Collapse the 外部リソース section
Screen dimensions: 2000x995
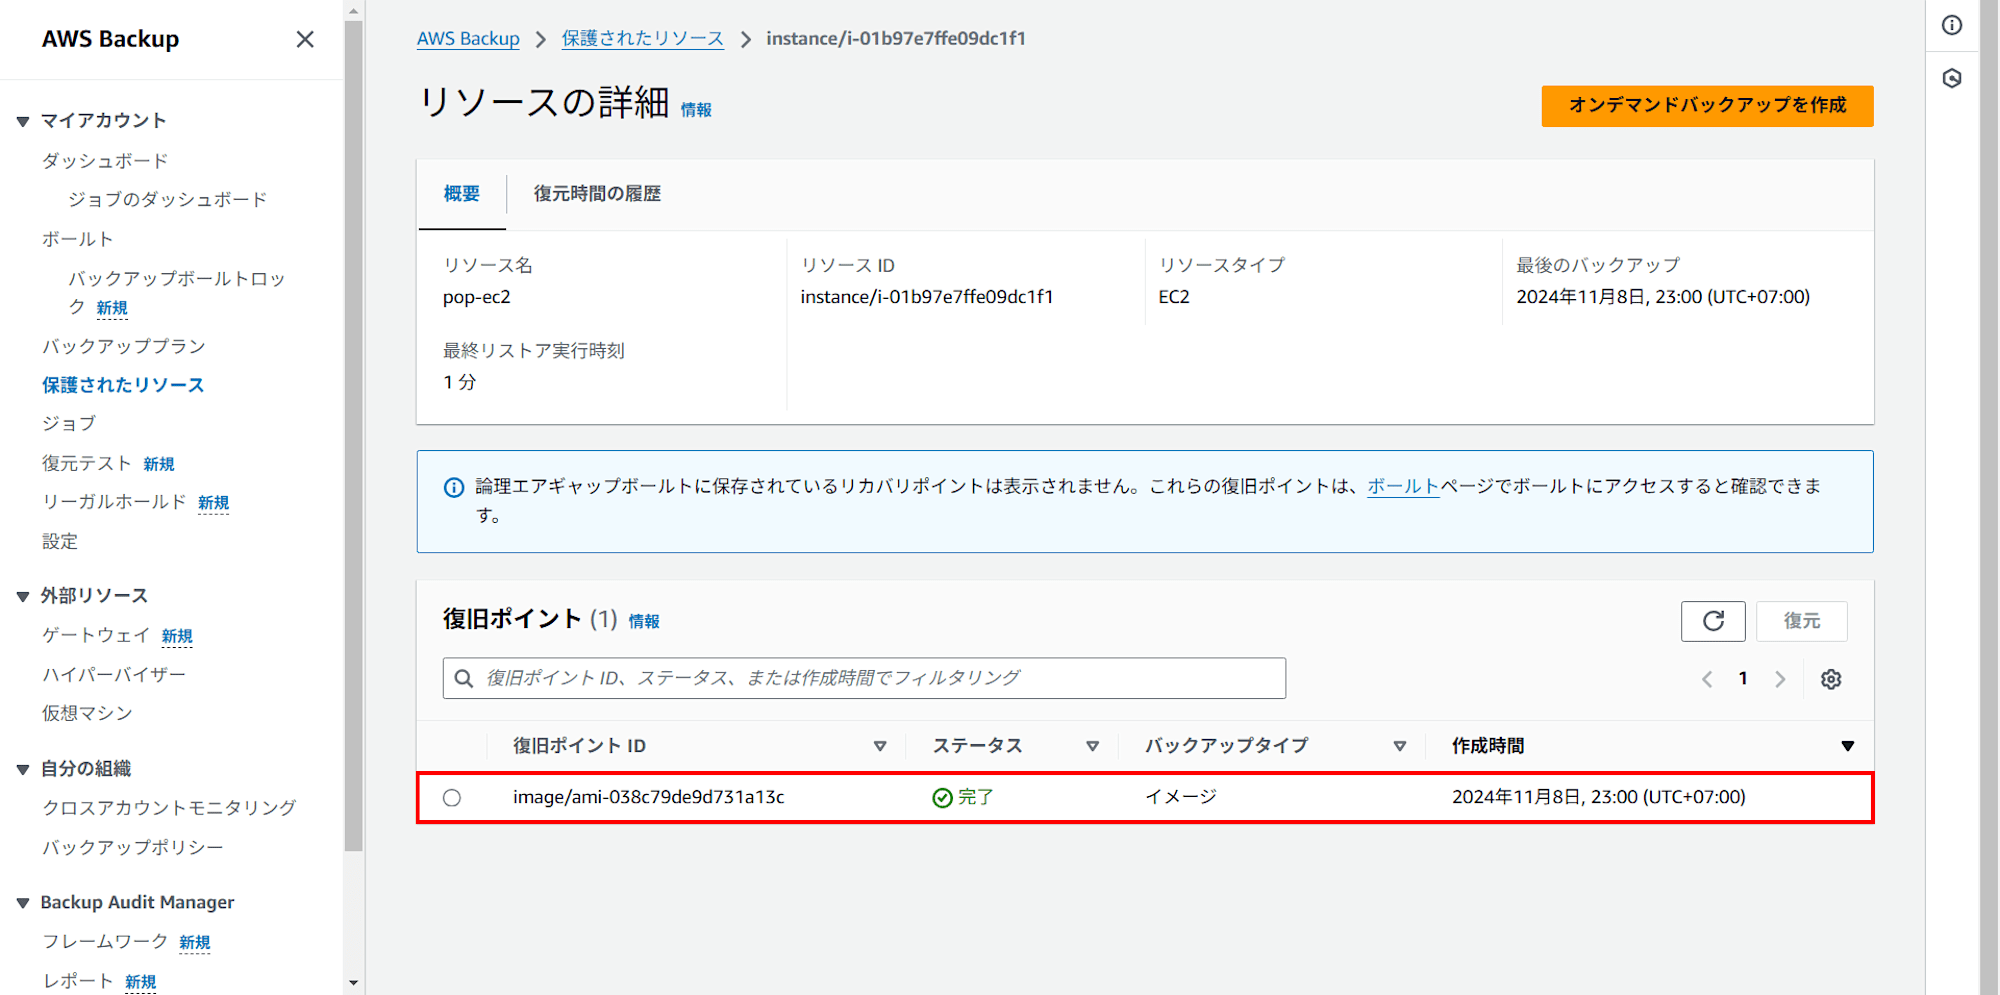click(x=22, y=596)
